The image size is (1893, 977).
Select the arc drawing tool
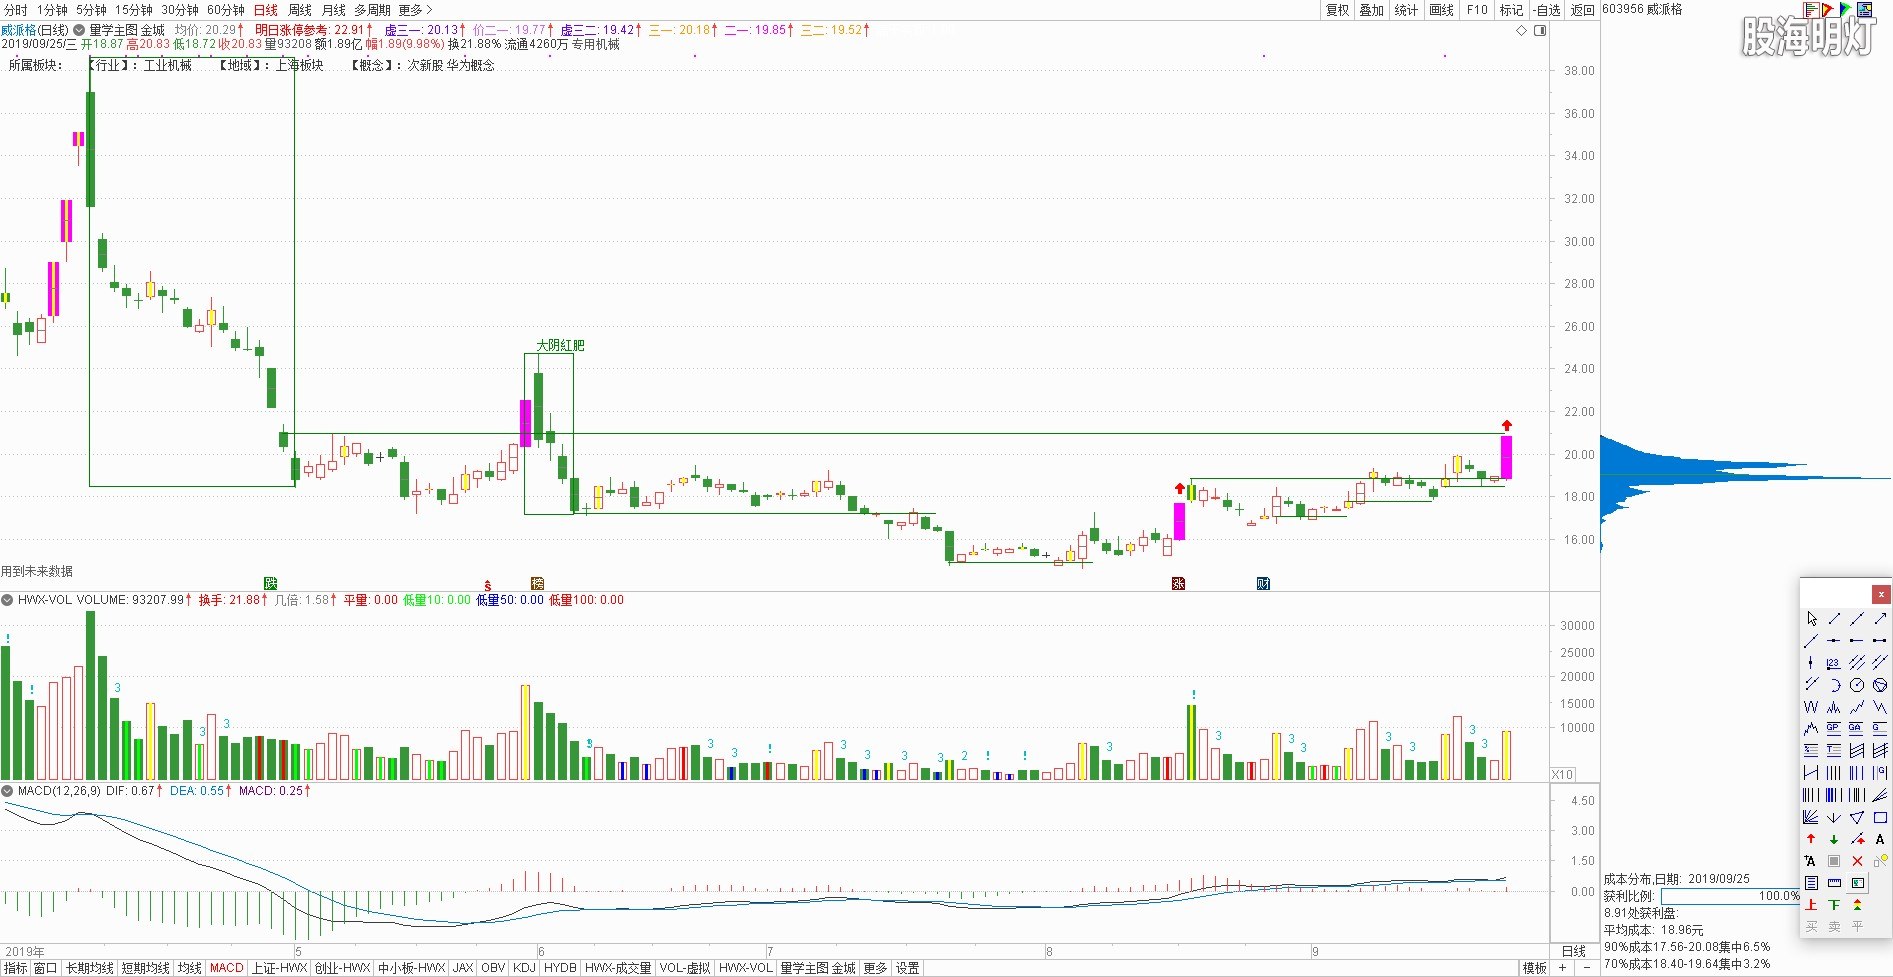[1834, 685]
